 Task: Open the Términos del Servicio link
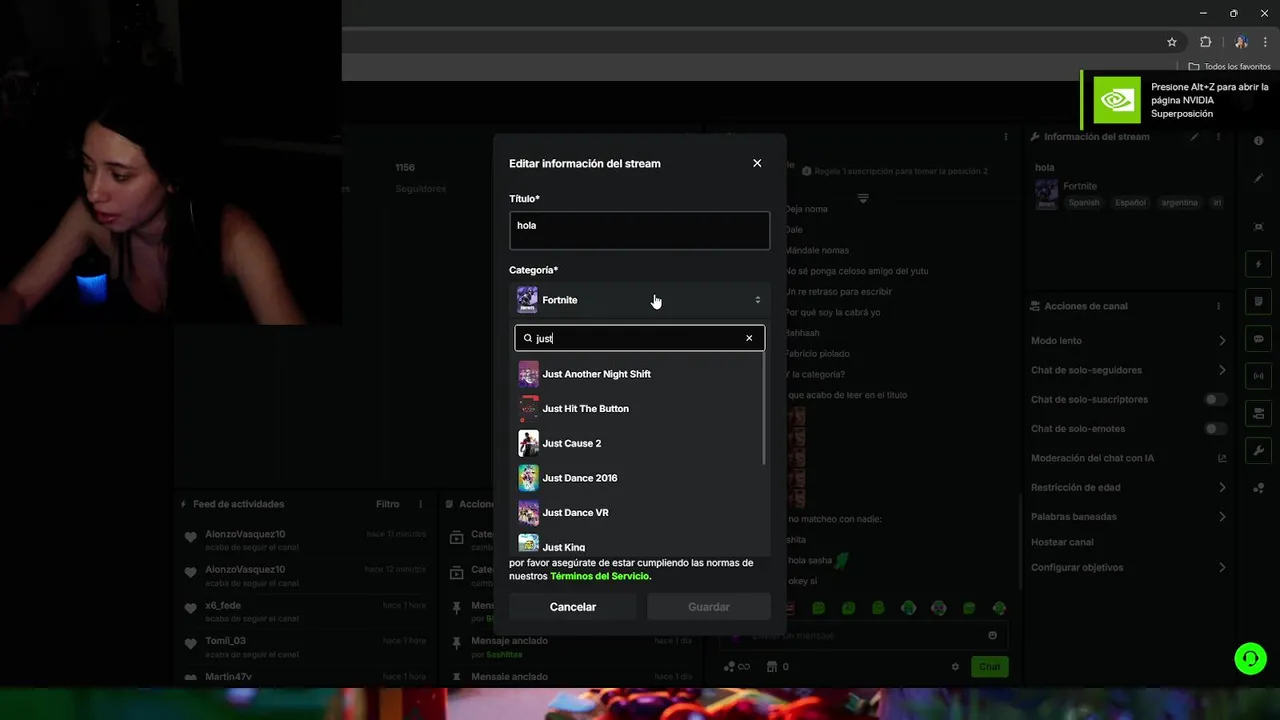pos(600,576)
